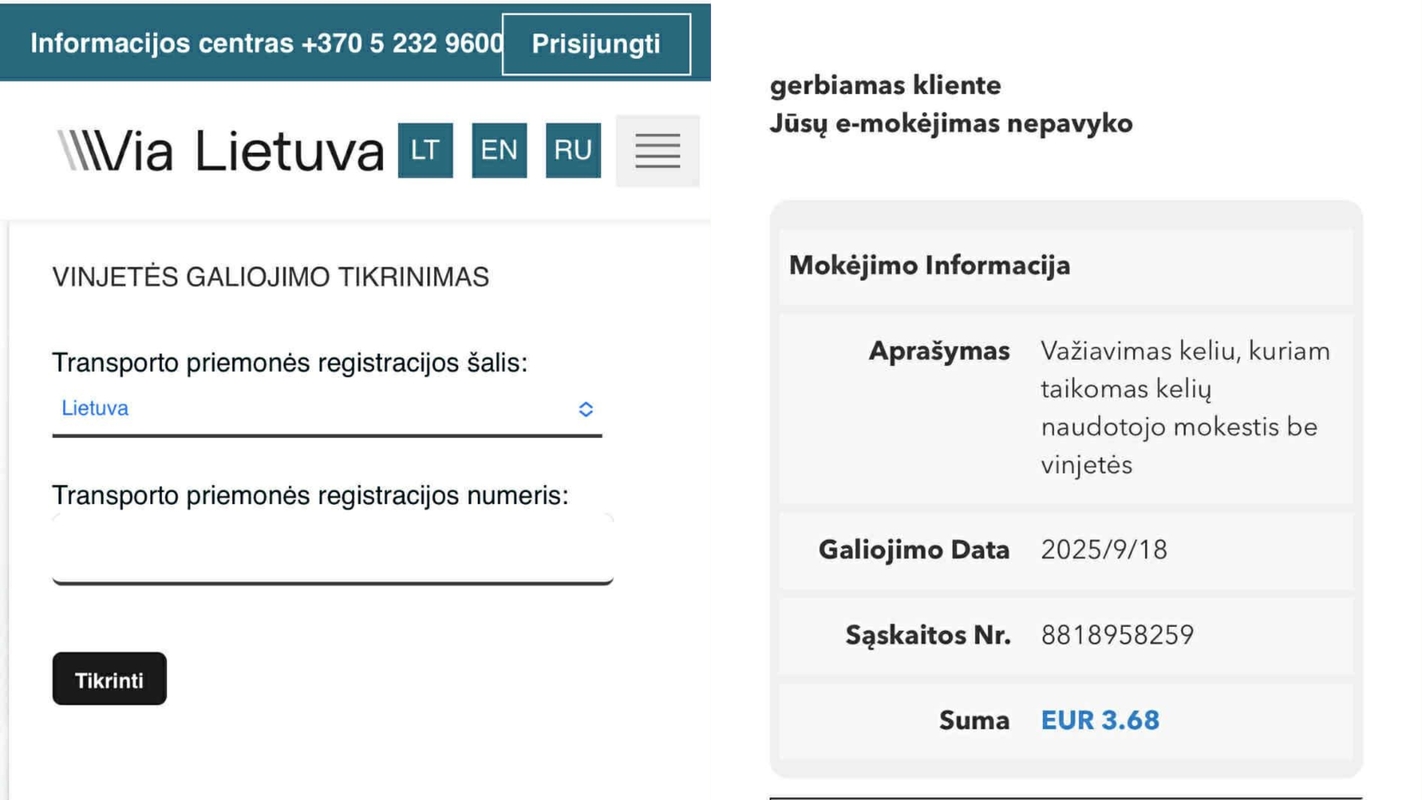This screenshot has width=1422, height=800.
Task: Click the Tikrinti check button
Action: tap(109, 679)
